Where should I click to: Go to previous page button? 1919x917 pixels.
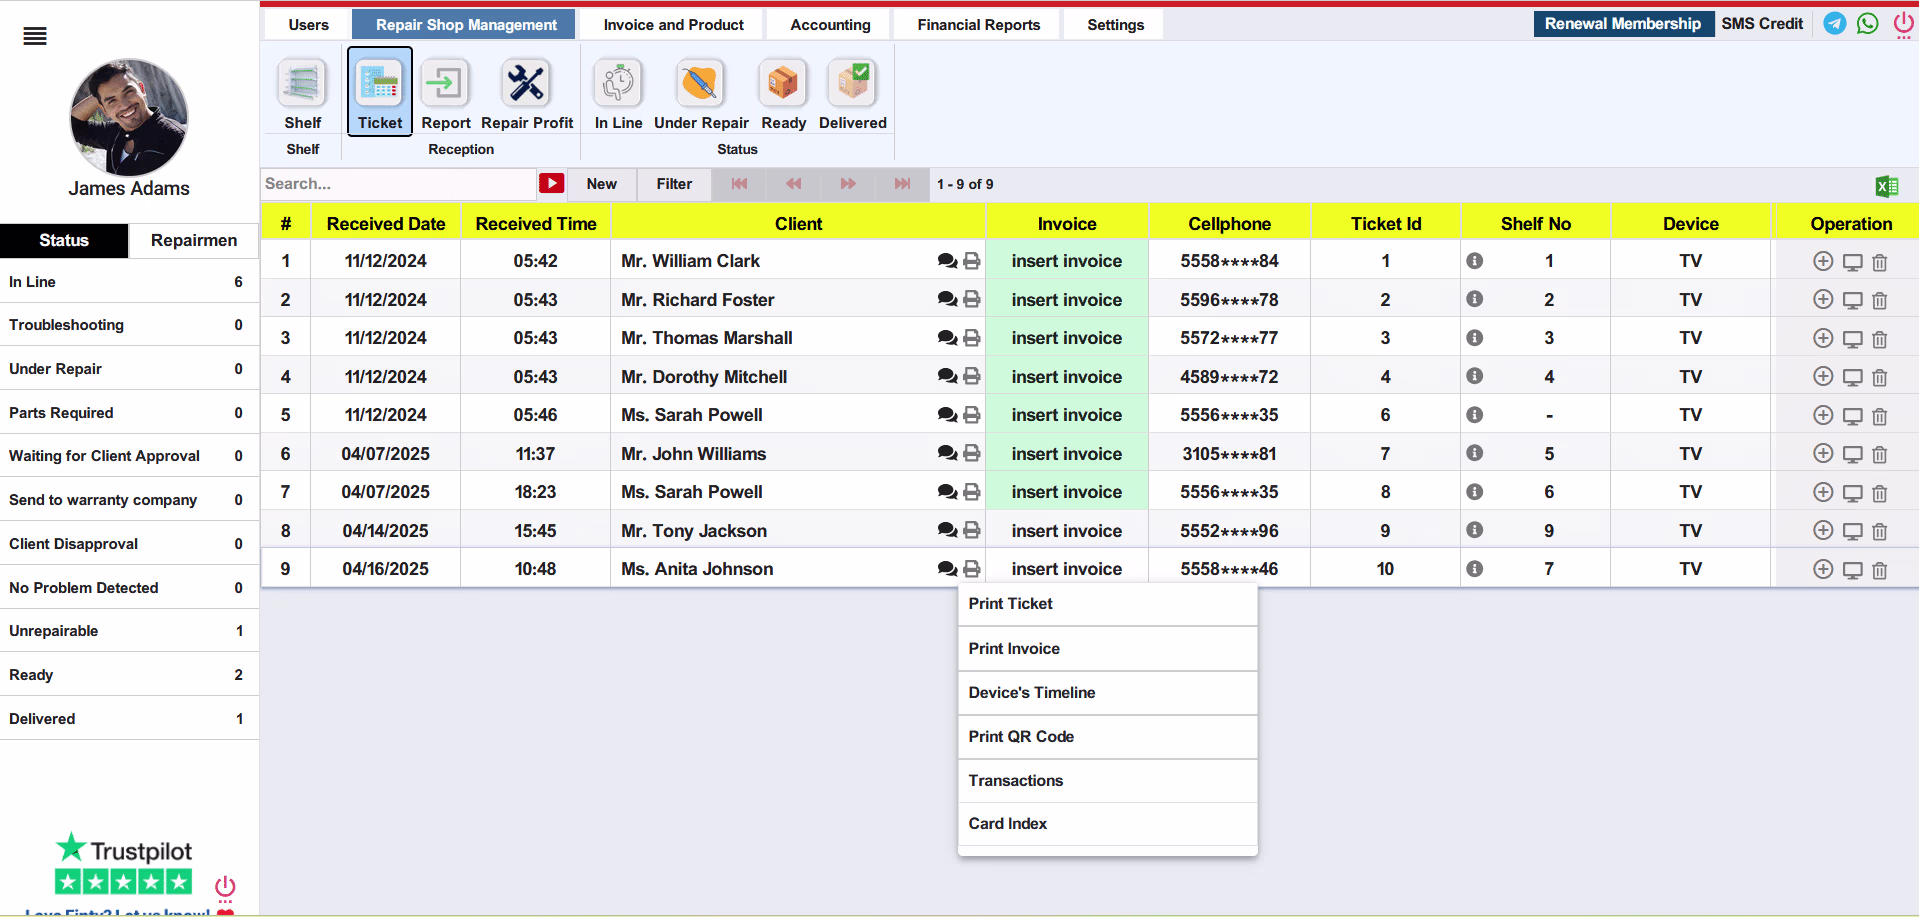coord(793,184)
